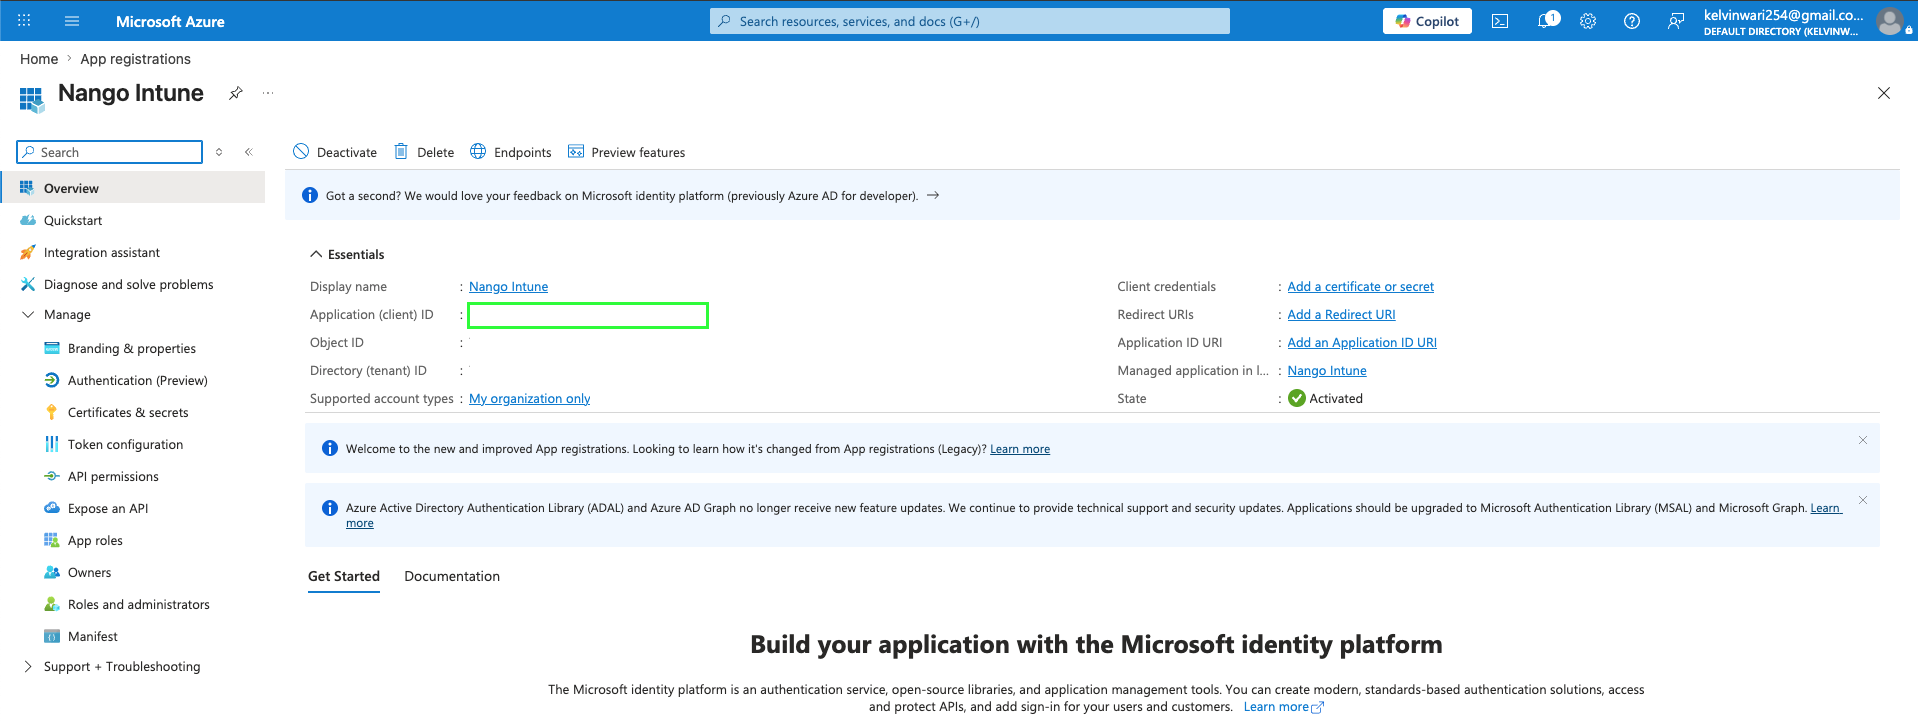The height and width of the screenshot is (723, 1918).
Task: Delete the app registration
Action: pos(424,152)
